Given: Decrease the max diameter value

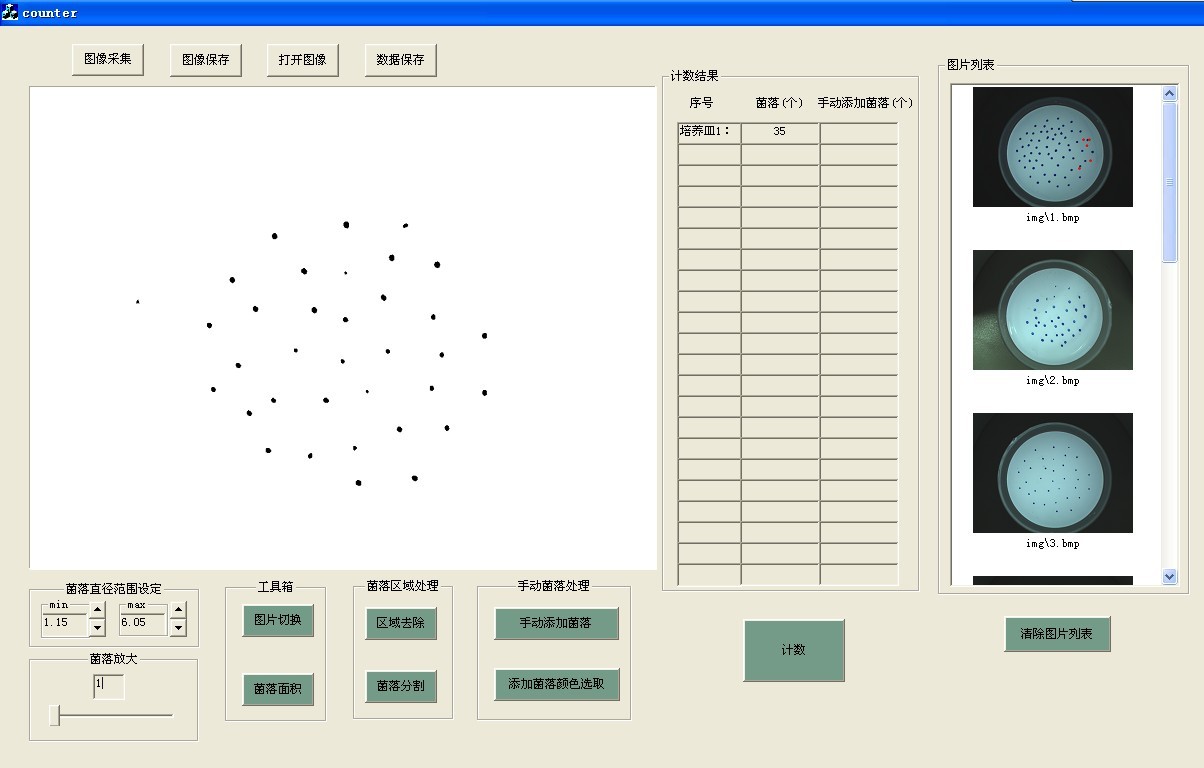Looking at the screenshot, I should (x=178, y=628).
